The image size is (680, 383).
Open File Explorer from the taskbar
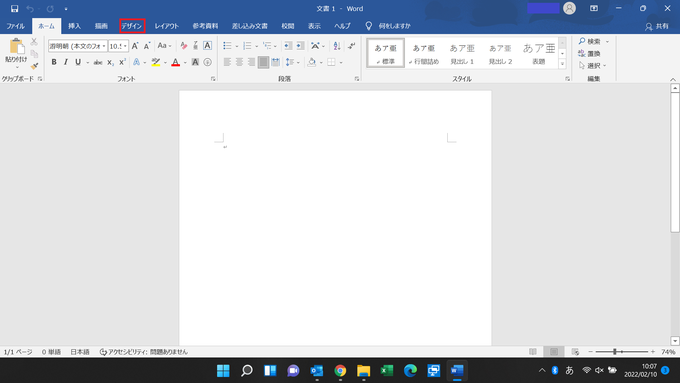[x=363, y=370]
